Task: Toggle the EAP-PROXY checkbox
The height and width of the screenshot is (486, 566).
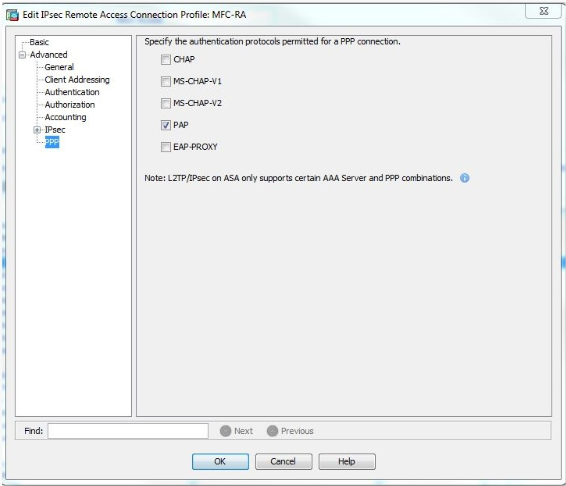Action: (x=166, y=147)
